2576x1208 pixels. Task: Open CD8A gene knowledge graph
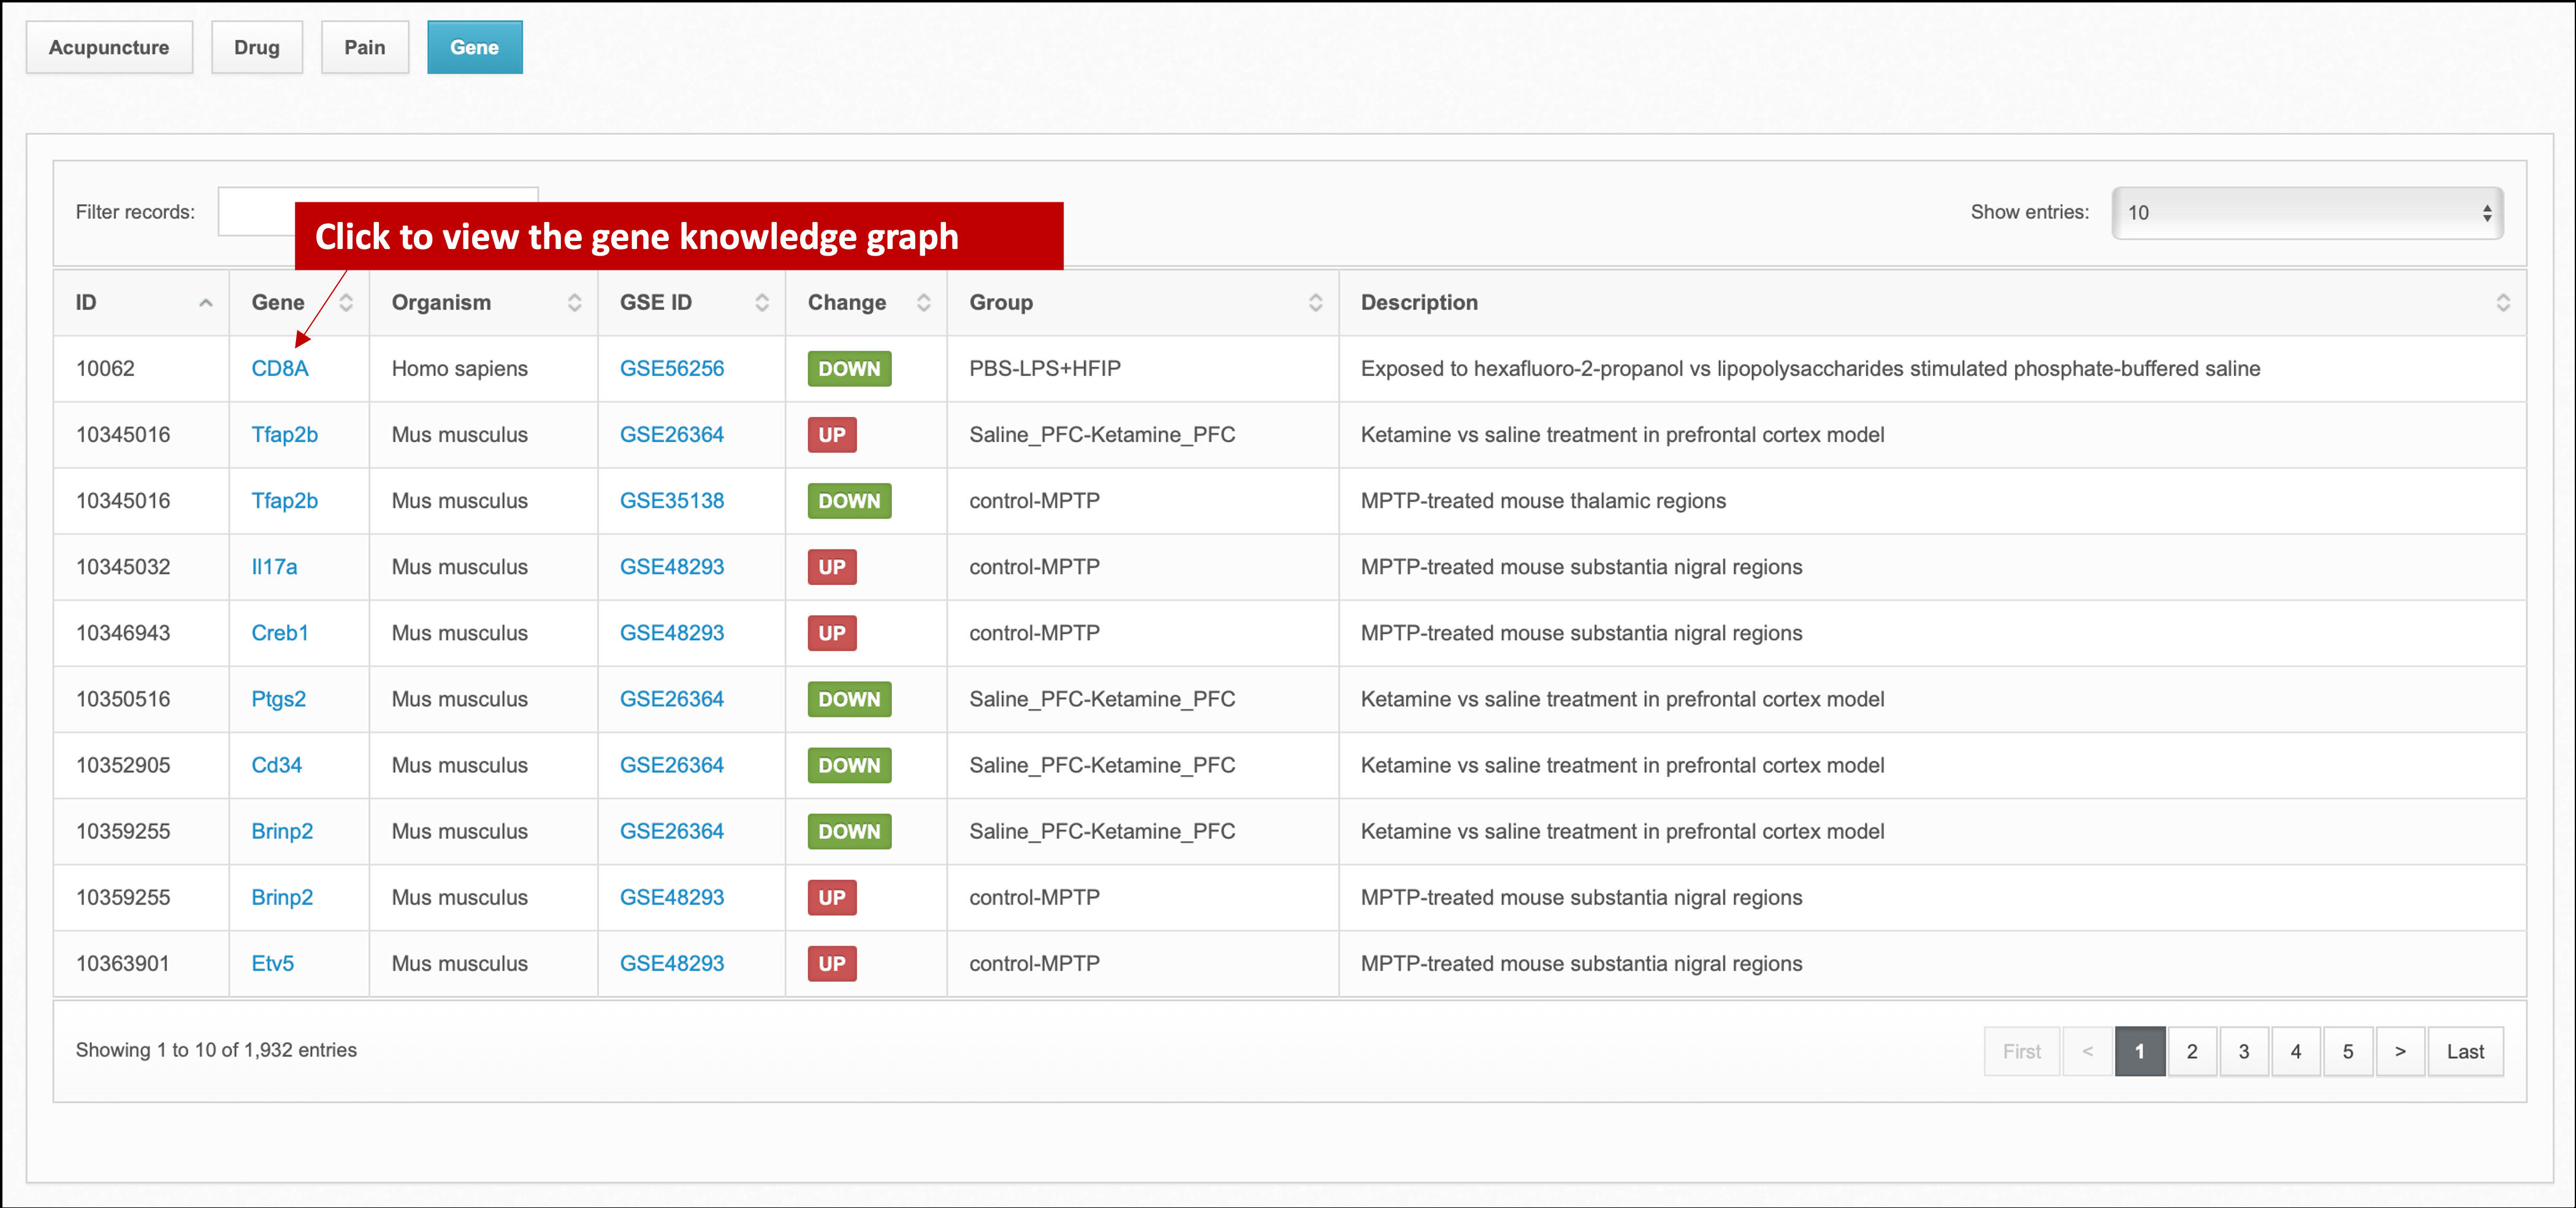pos(280,369)
